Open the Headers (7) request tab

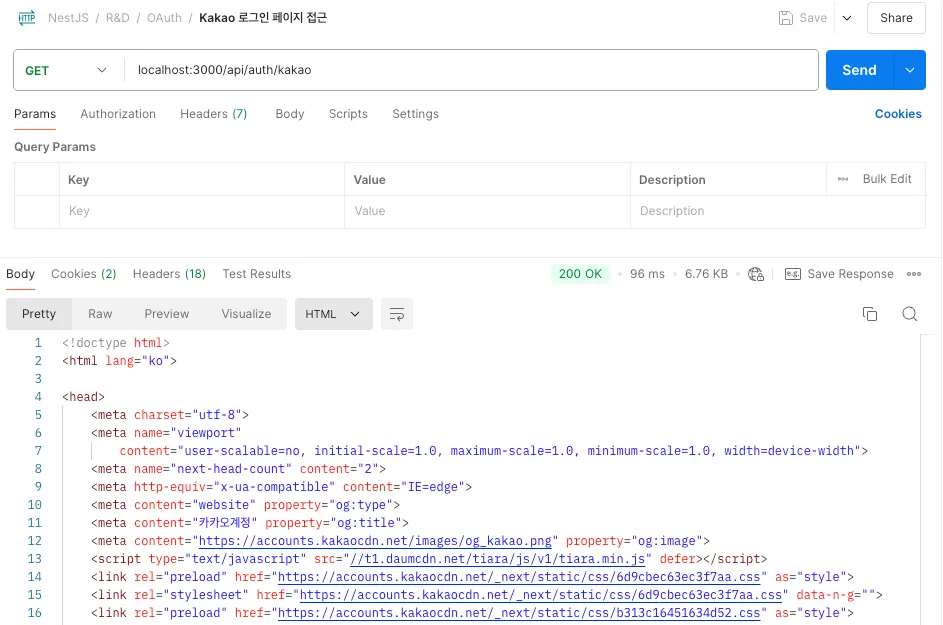[x=213, y=114]
